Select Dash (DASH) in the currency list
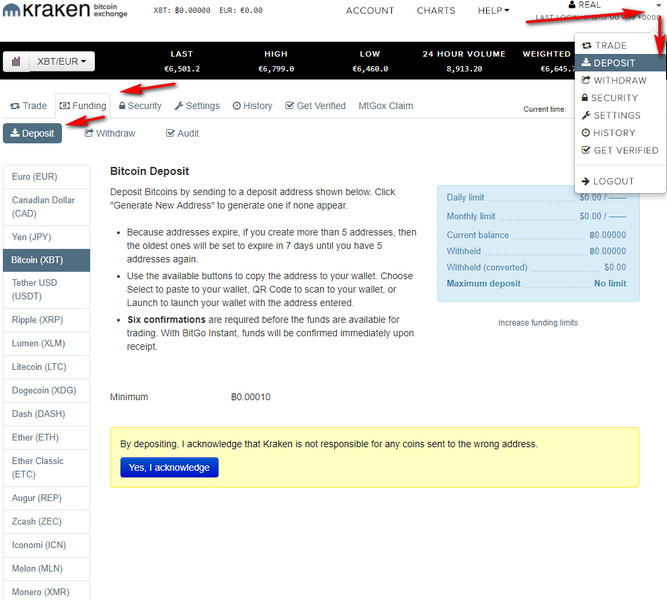The width and height of the screenshot is (667, 600). point(46,414)
